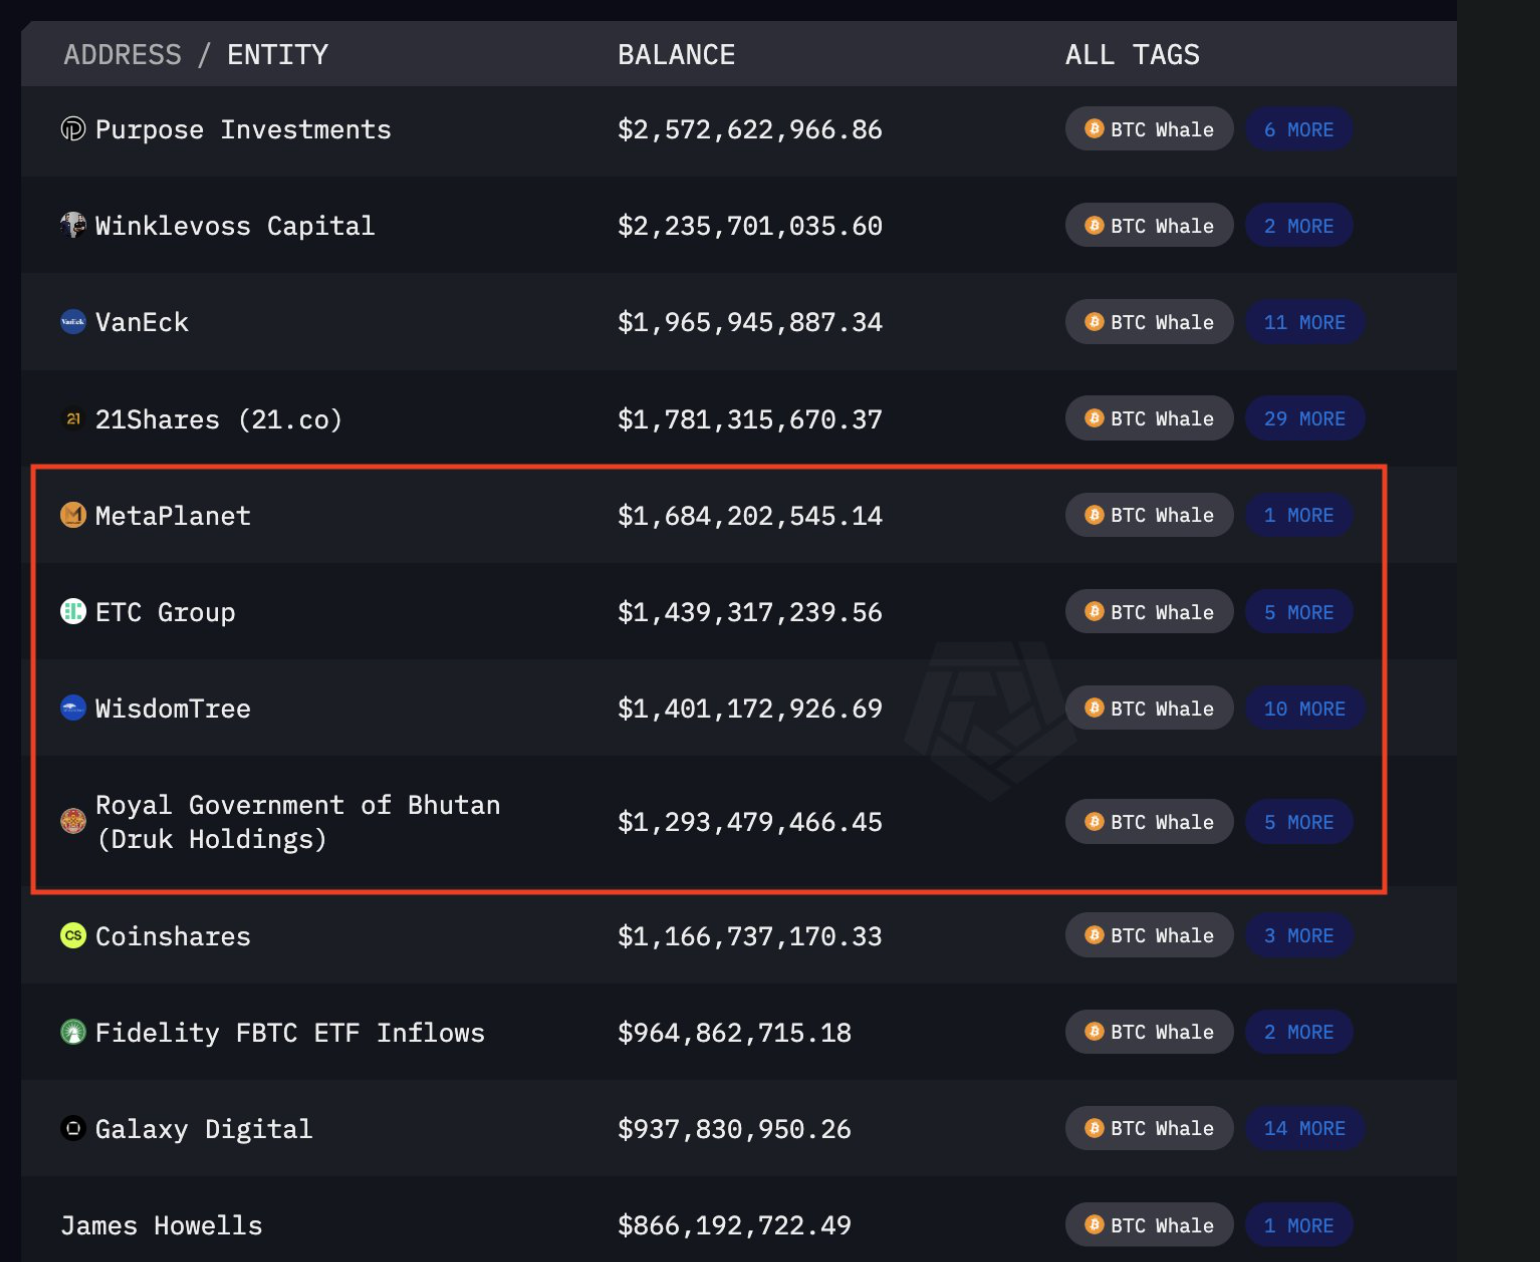Sort by the BALANCE column header
This screenshot has width=1540, height=1262.
(x=676, y=55)
